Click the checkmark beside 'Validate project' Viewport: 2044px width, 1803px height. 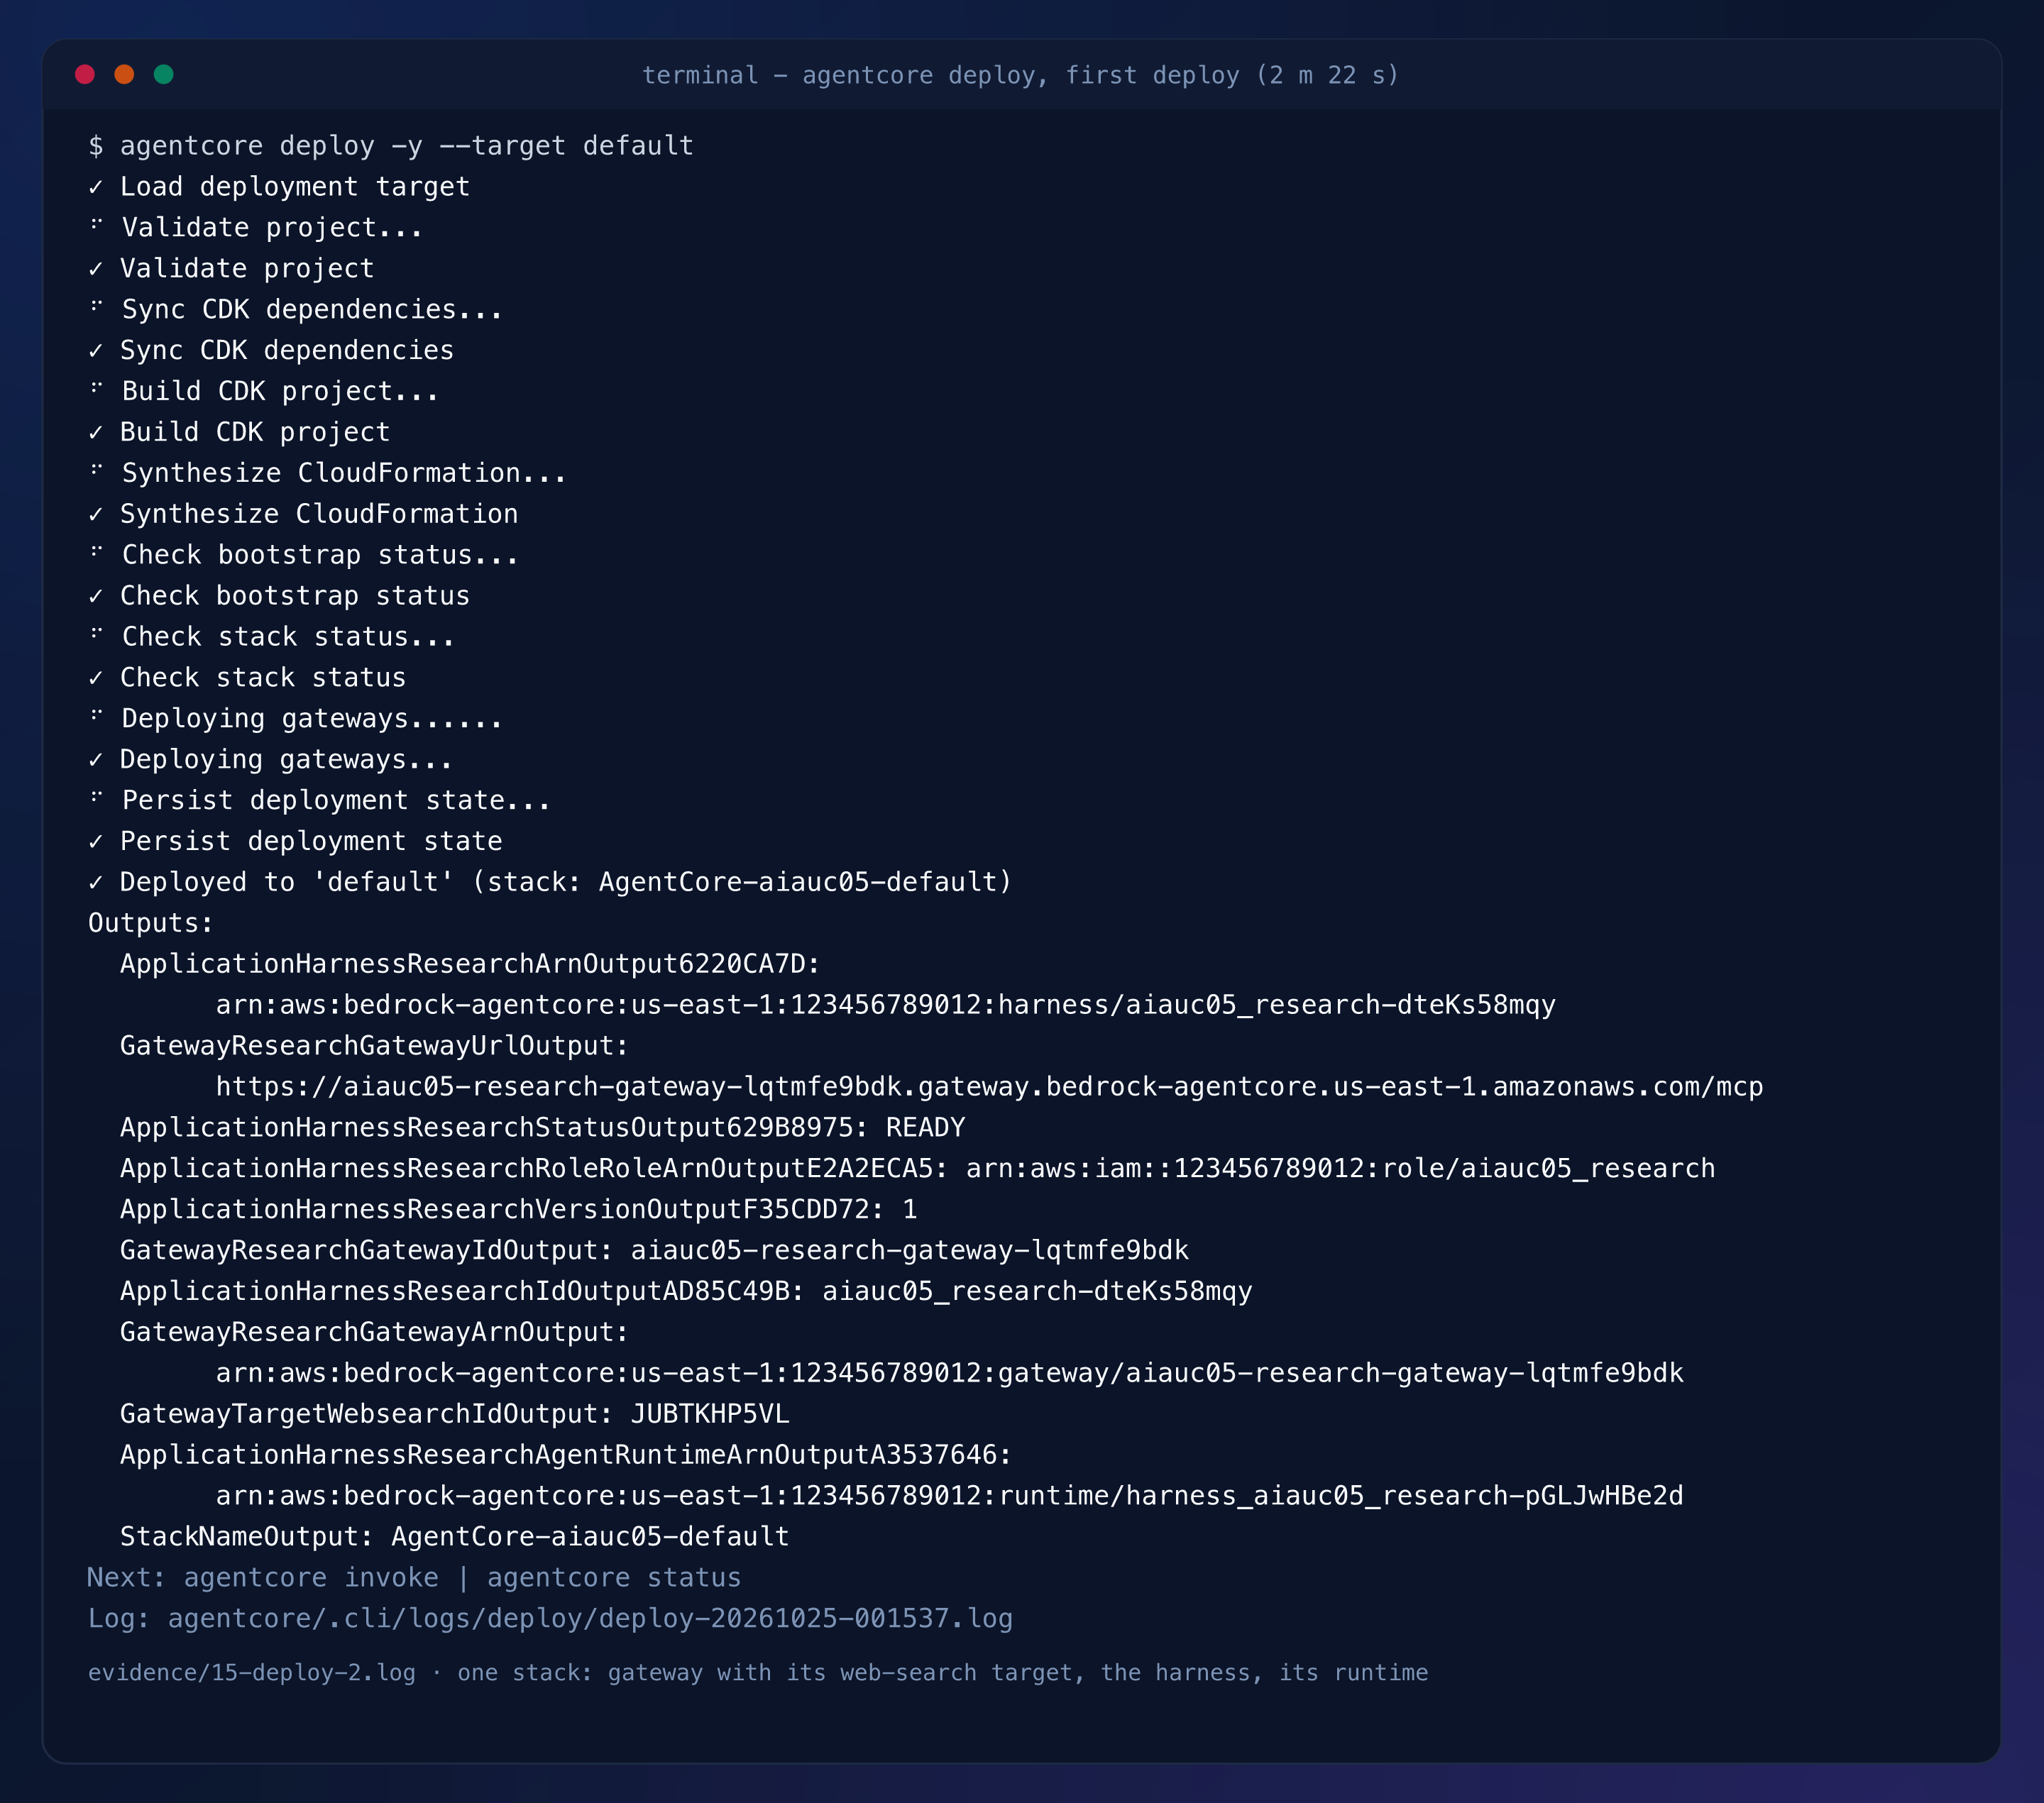(96, 269)
